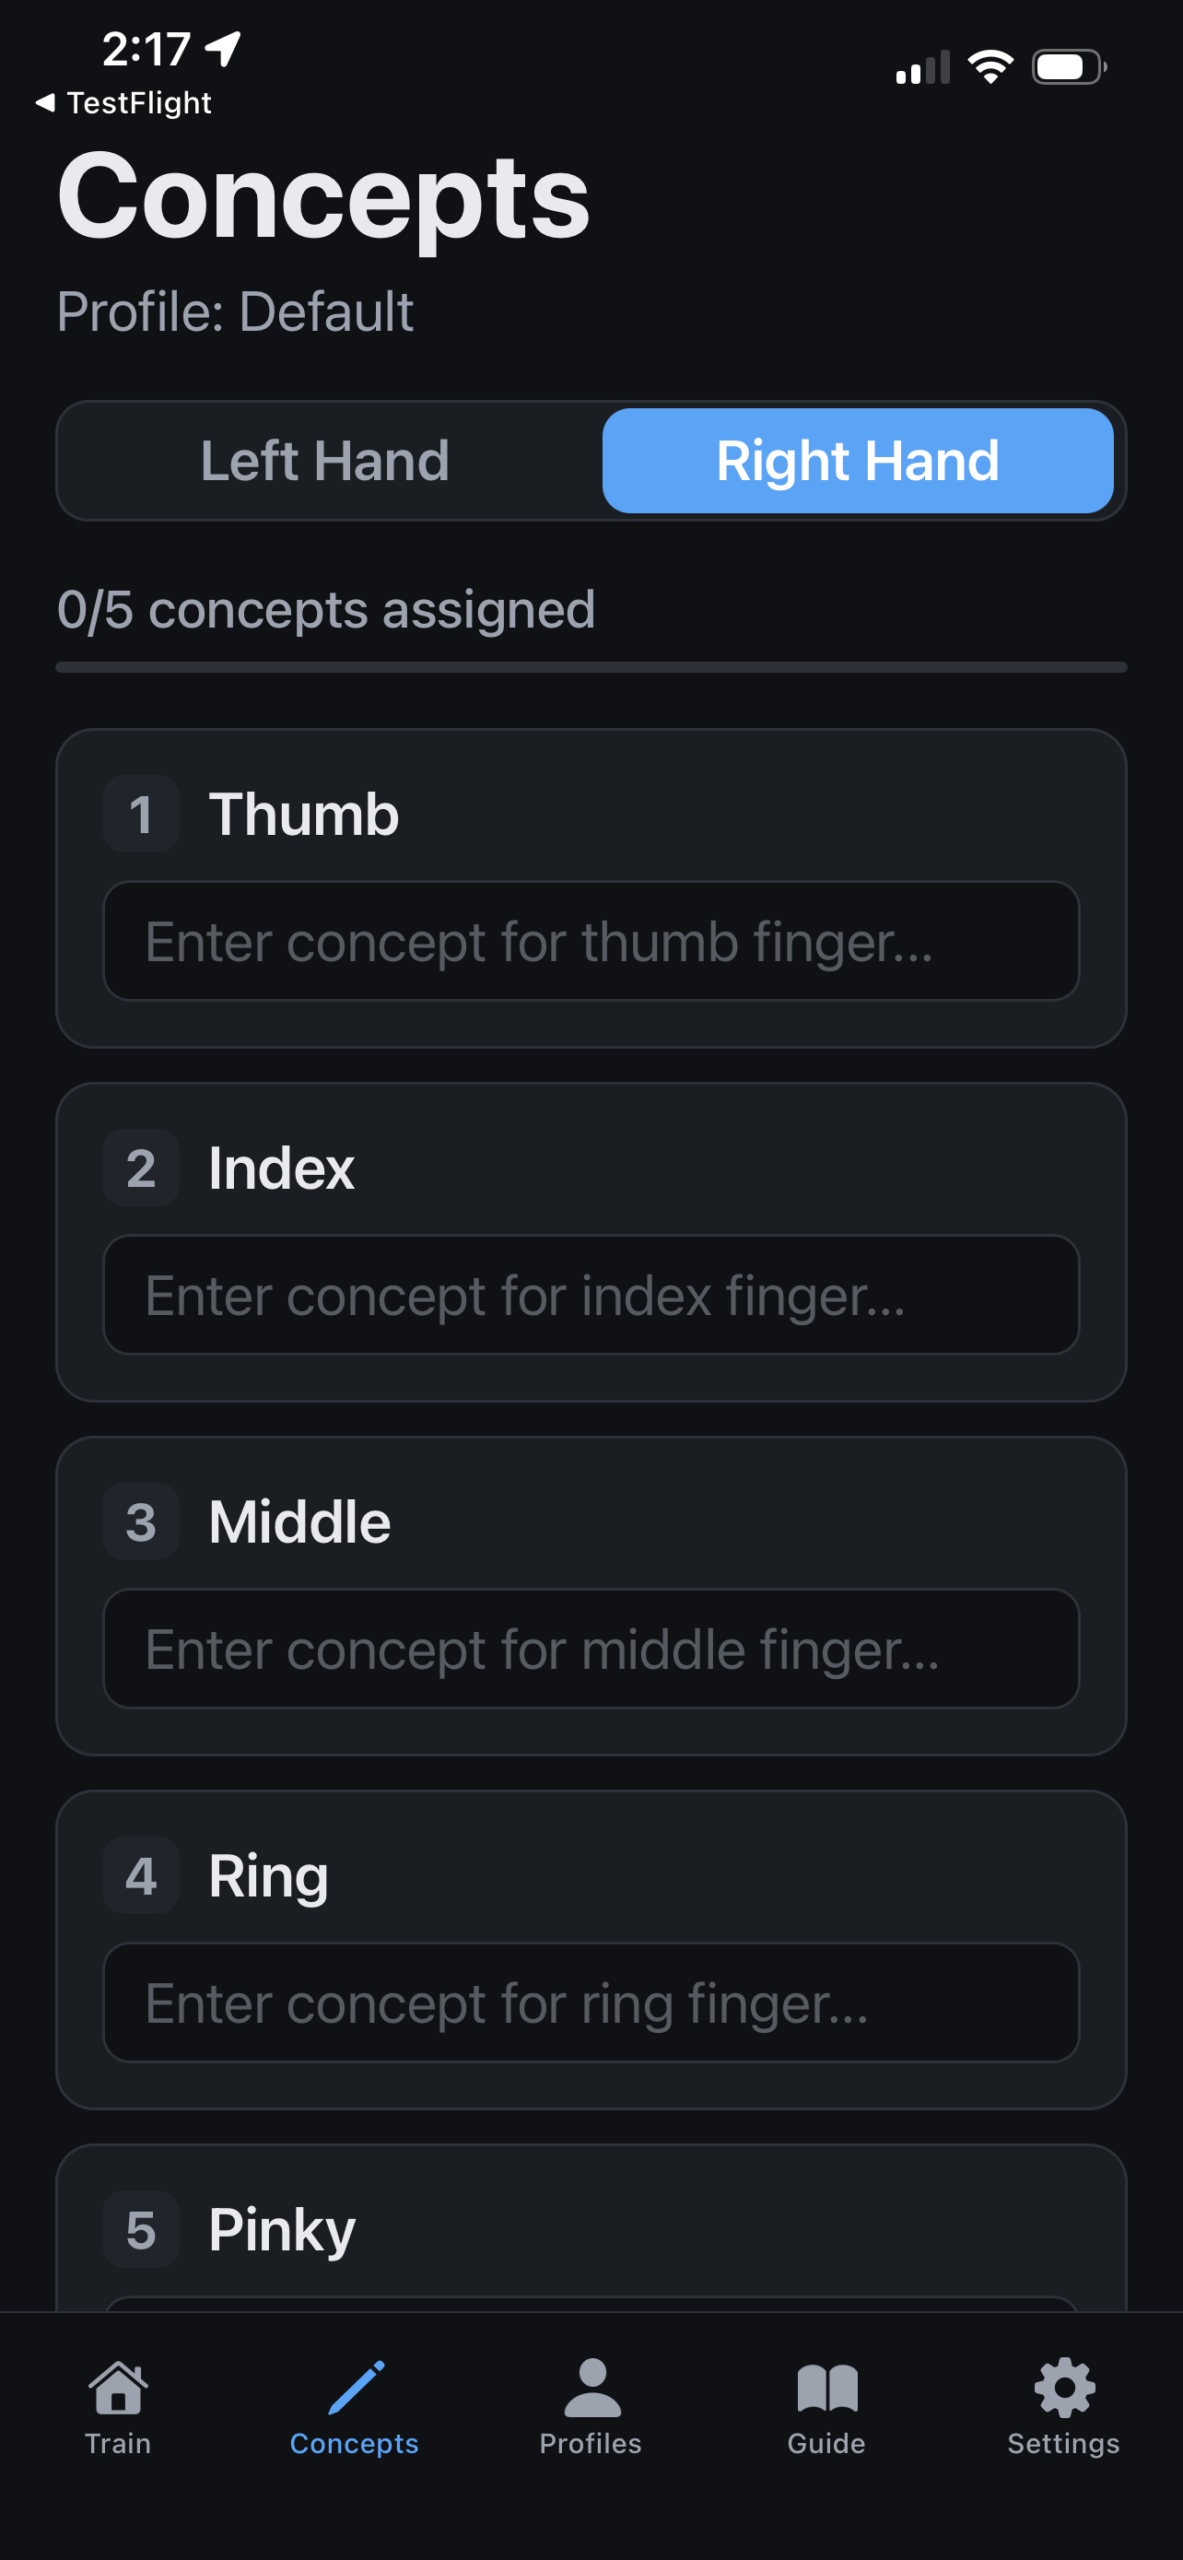Tap the TestFlight return link
Viewport: 1183px width, 2560px height.
(139, 103)
